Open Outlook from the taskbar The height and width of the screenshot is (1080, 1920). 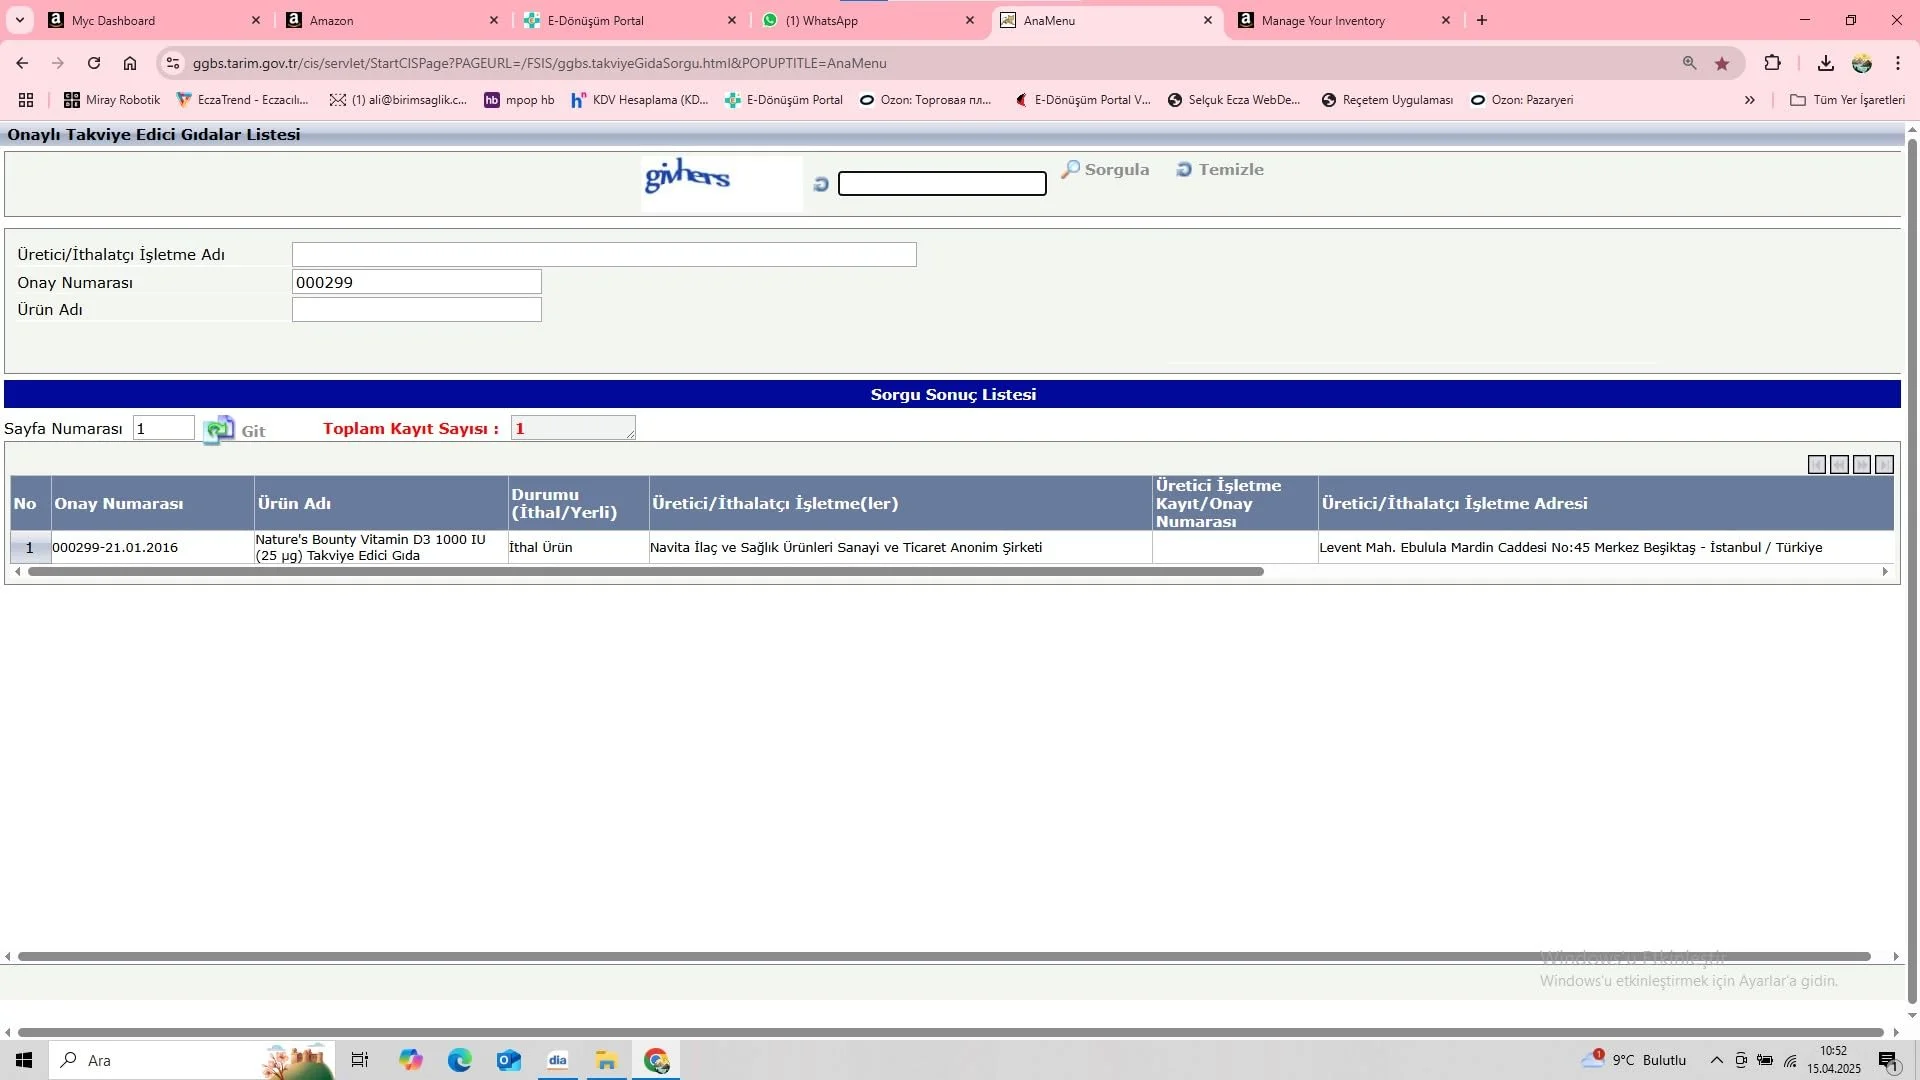(x=508, y=1060)
